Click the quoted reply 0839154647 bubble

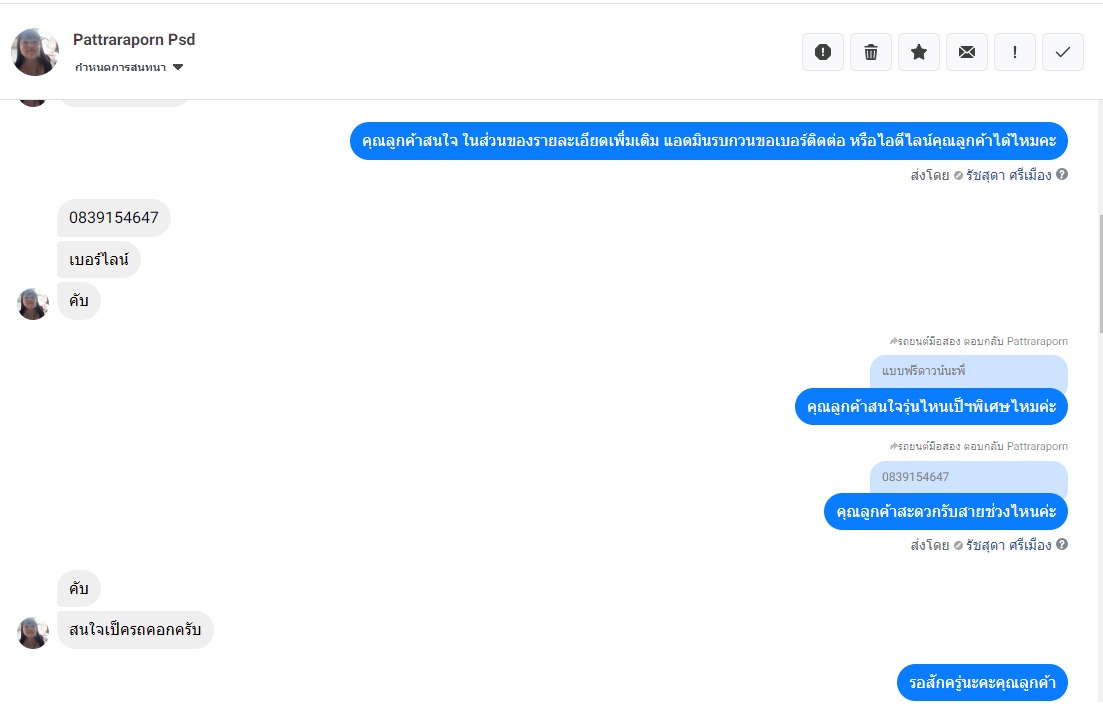coord(969,477)
